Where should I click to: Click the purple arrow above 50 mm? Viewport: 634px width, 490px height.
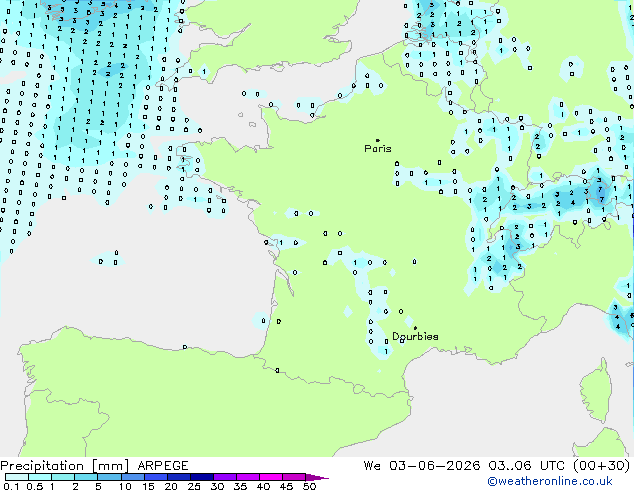[317, 477]
